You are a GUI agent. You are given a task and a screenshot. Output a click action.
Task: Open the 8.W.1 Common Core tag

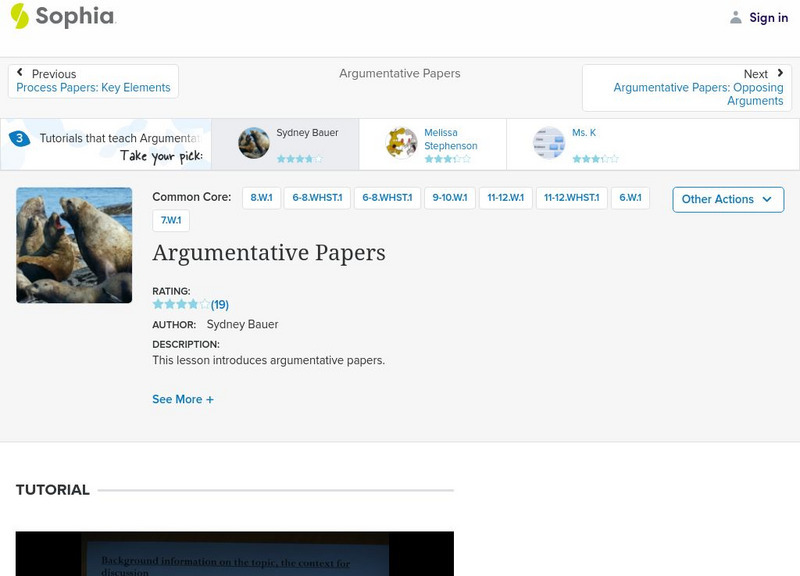pyautogui.click(x=261, y=198)
